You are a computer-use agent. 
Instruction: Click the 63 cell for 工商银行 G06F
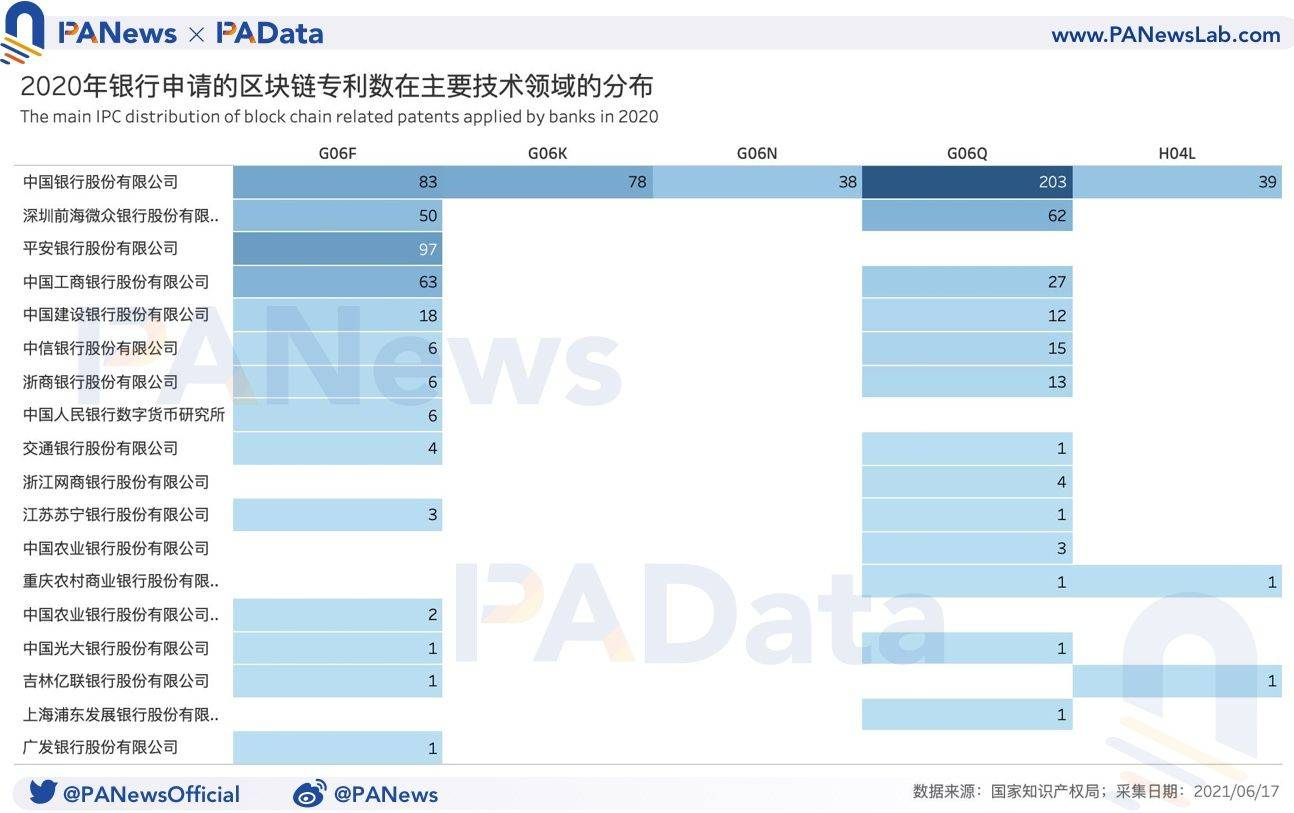coord(338,282)
